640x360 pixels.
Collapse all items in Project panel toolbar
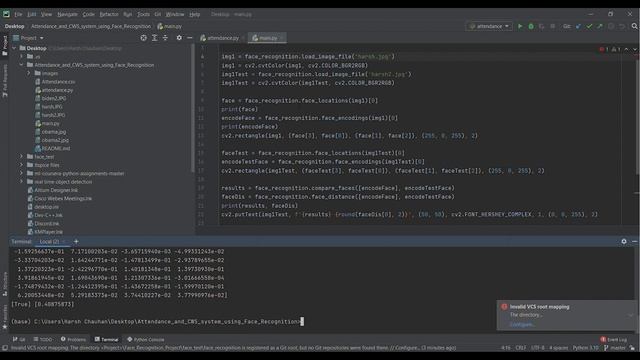click(x=165, y=38)
